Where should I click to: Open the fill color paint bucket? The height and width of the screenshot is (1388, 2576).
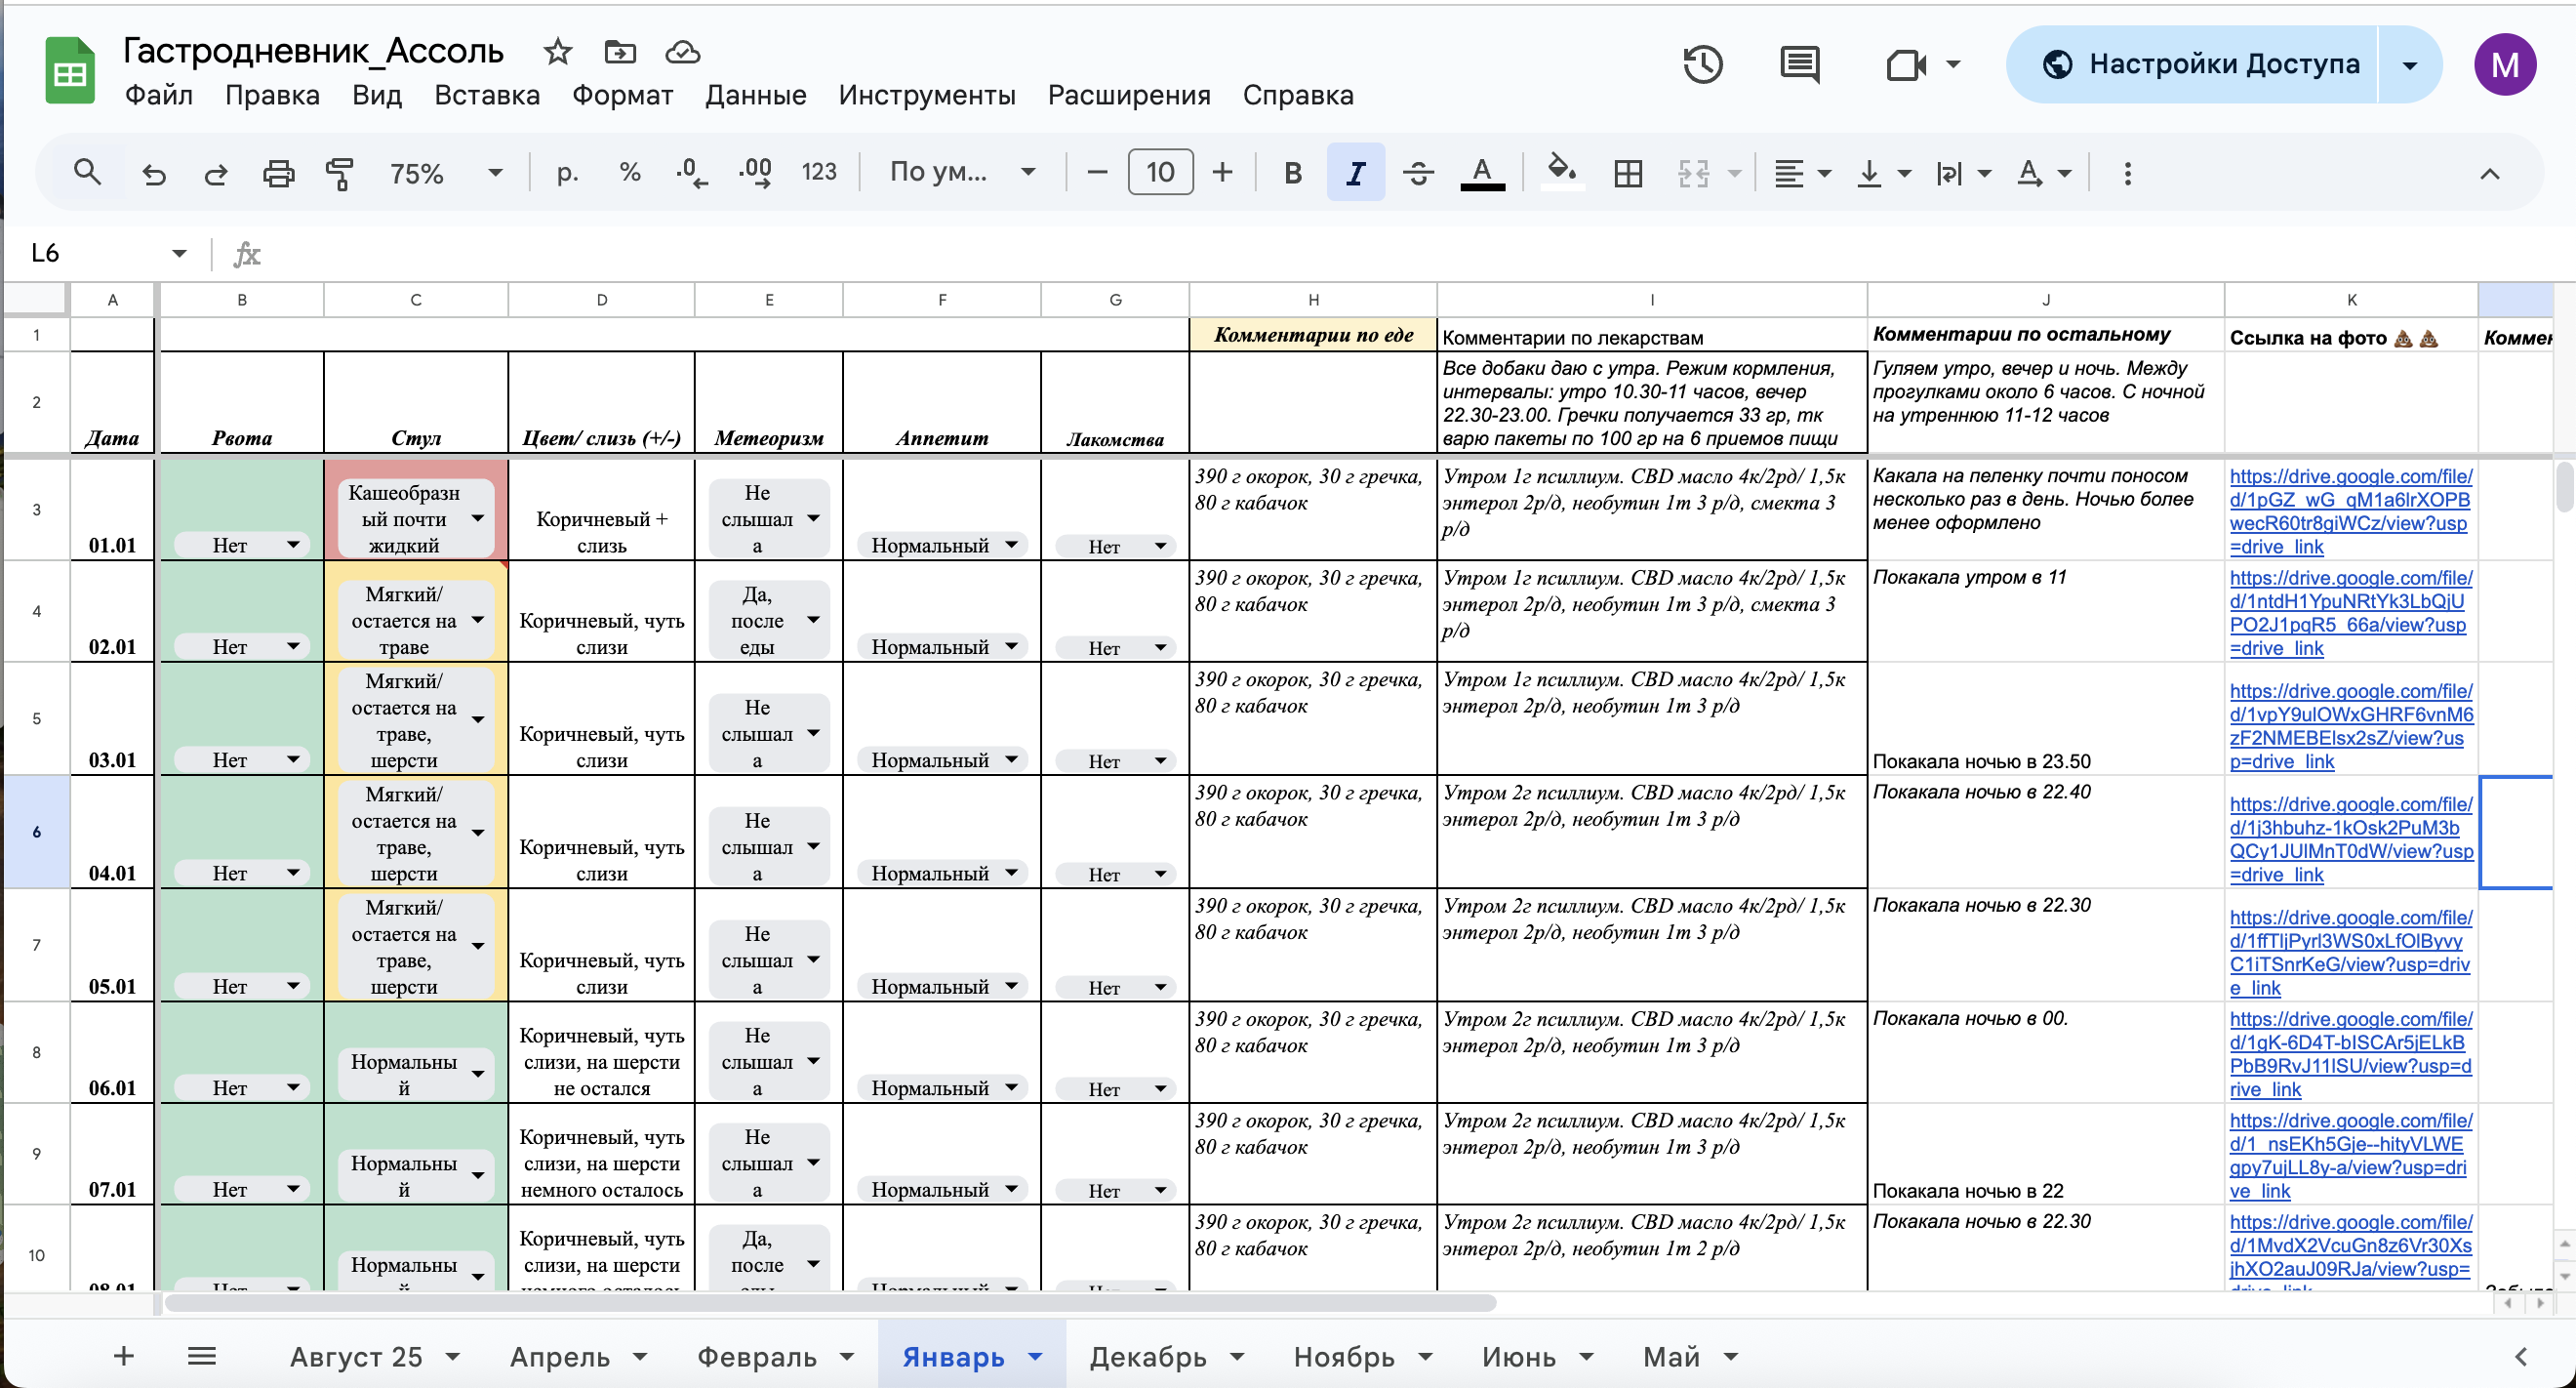[x=1561, y=171]
